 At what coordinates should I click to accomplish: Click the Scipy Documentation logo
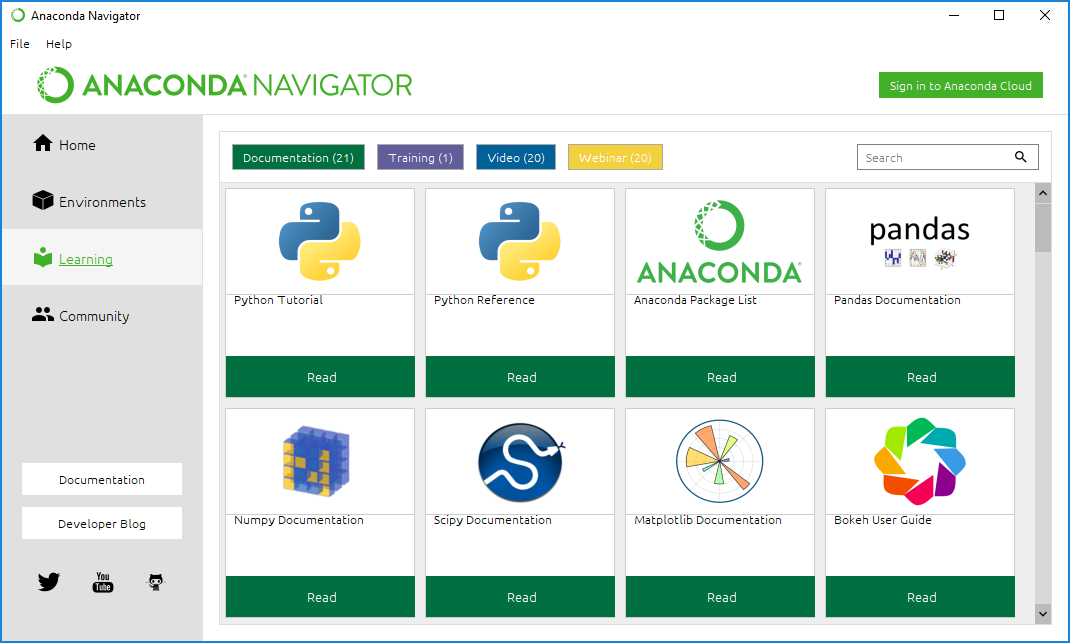coord(520,461)
